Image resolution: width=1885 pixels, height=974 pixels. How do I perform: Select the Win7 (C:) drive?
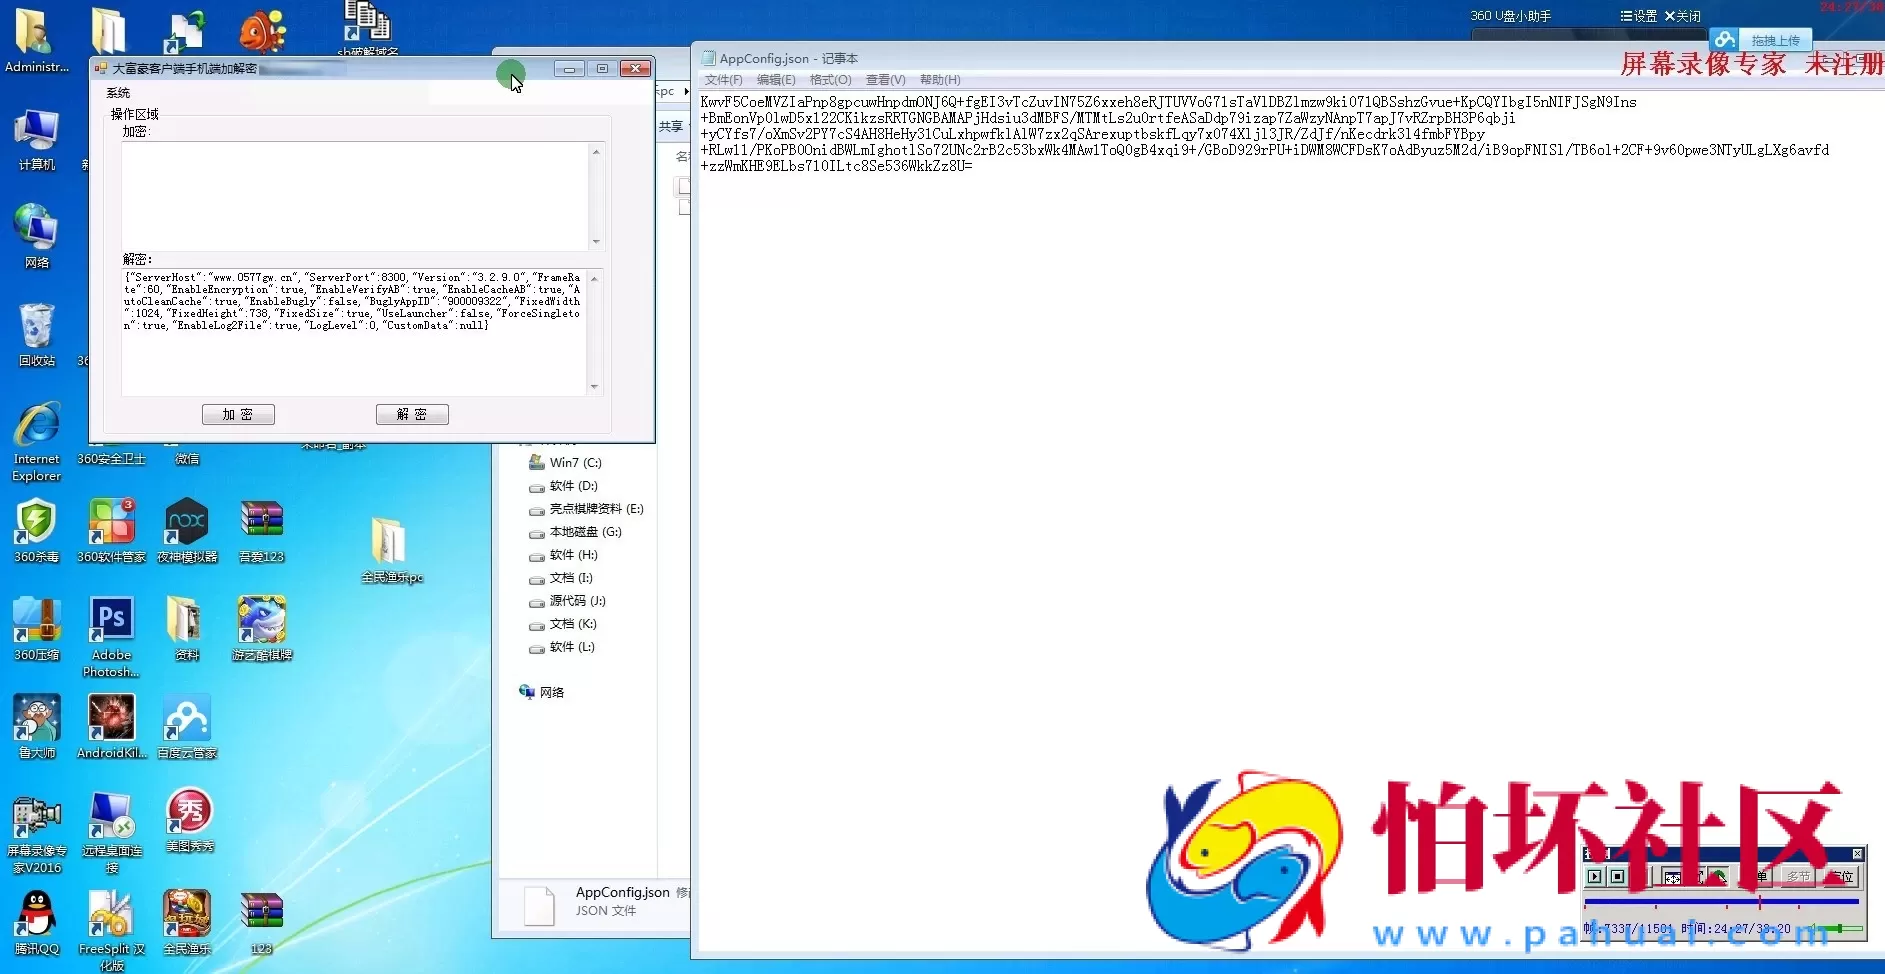pos(575,463)
